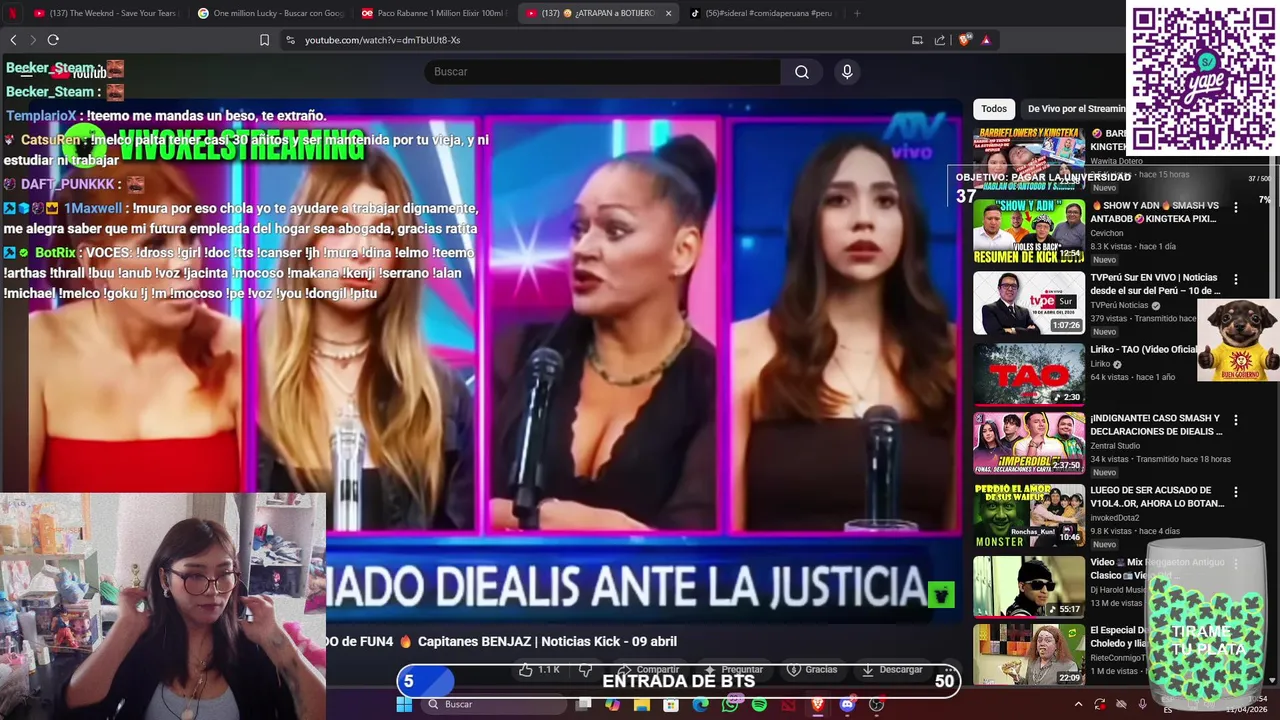Viewport: 1280px width, 720px height.
Task: Click the system tray microphone icon
Action: [1142, 704]
